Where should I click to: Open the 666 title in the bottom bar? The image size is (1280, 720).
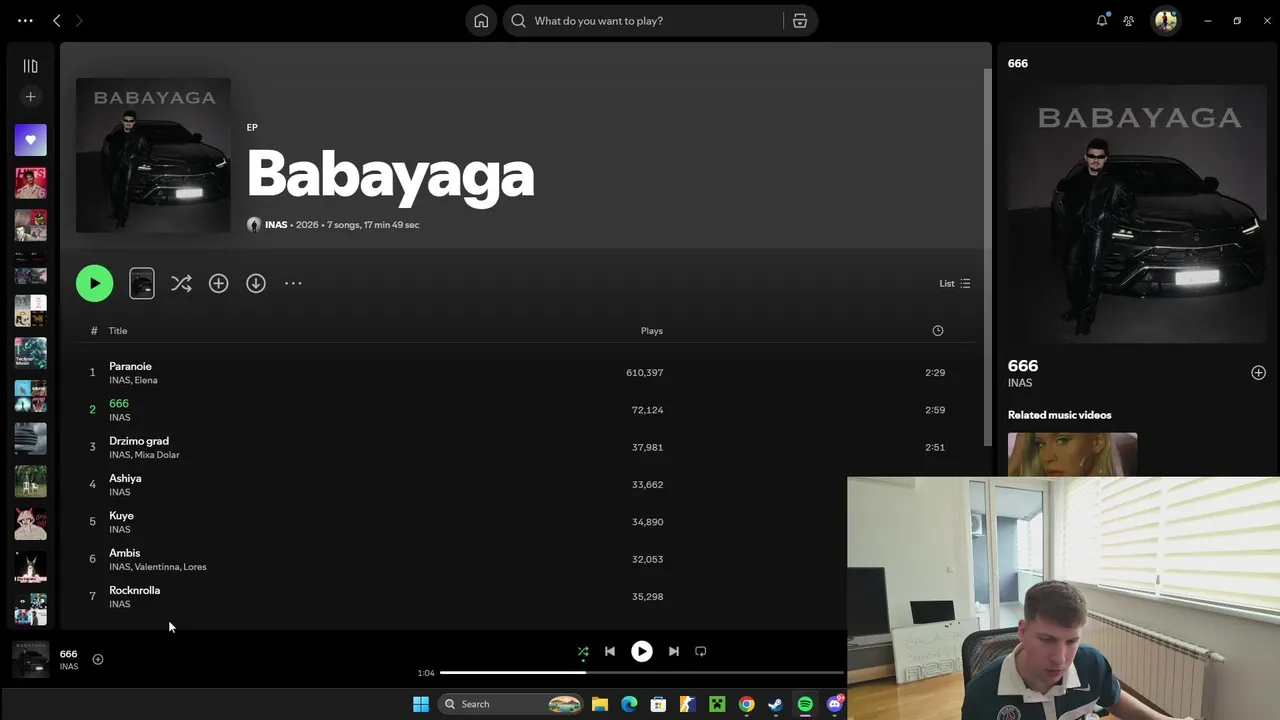coord(68,654)
